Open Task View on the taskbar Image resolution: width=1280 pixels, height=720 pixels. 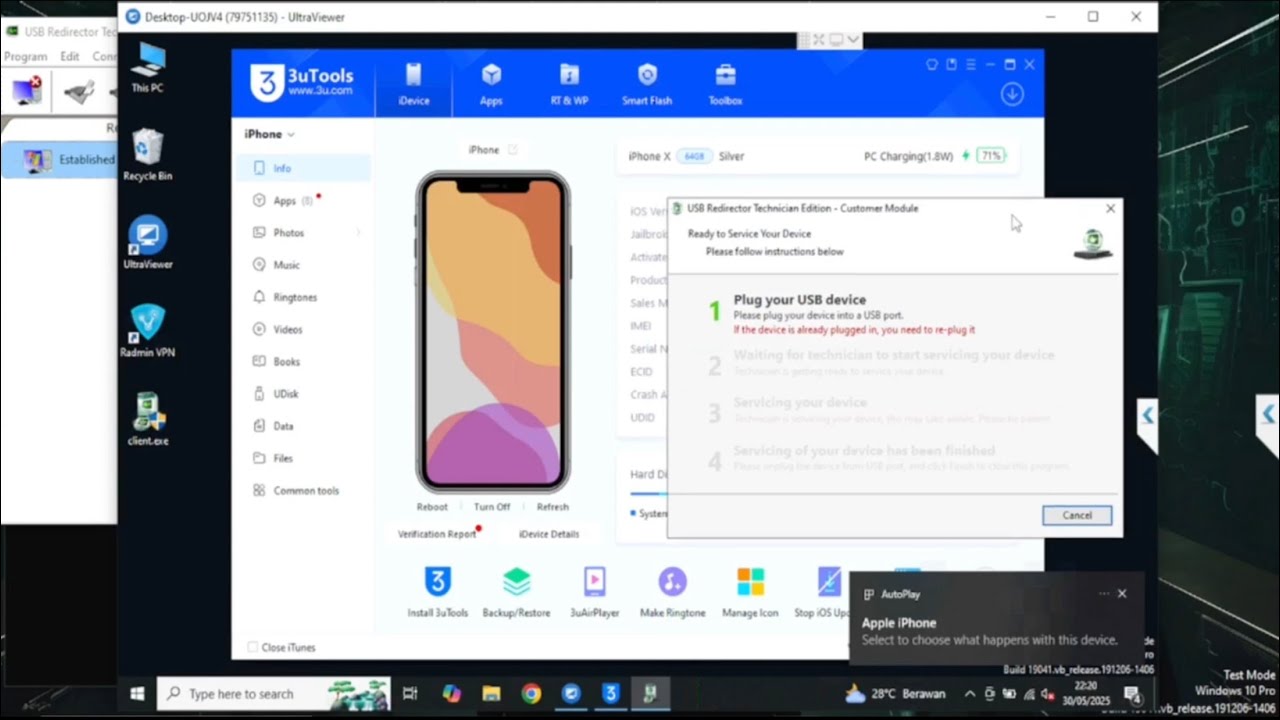[x=410, y=693]
